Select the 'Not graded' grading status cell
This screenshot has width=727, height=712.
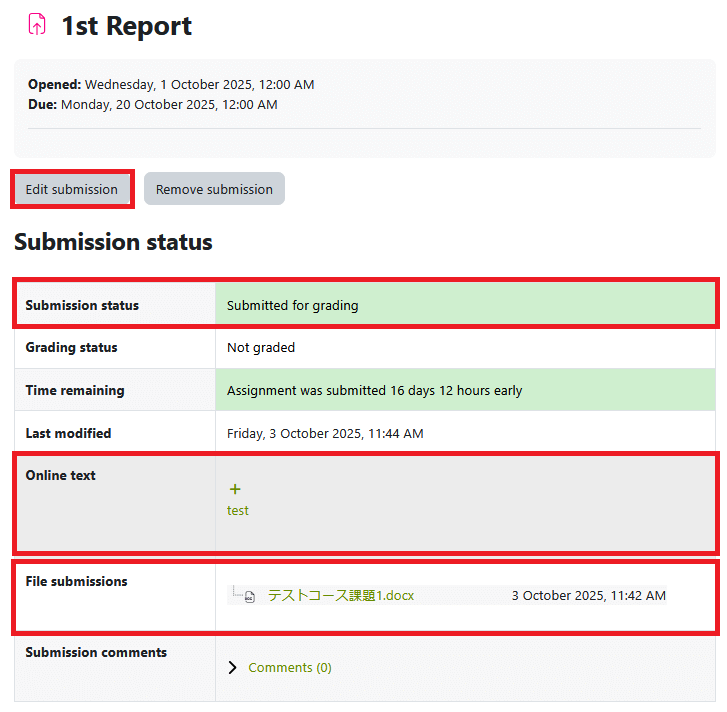[x=261, y=348]
